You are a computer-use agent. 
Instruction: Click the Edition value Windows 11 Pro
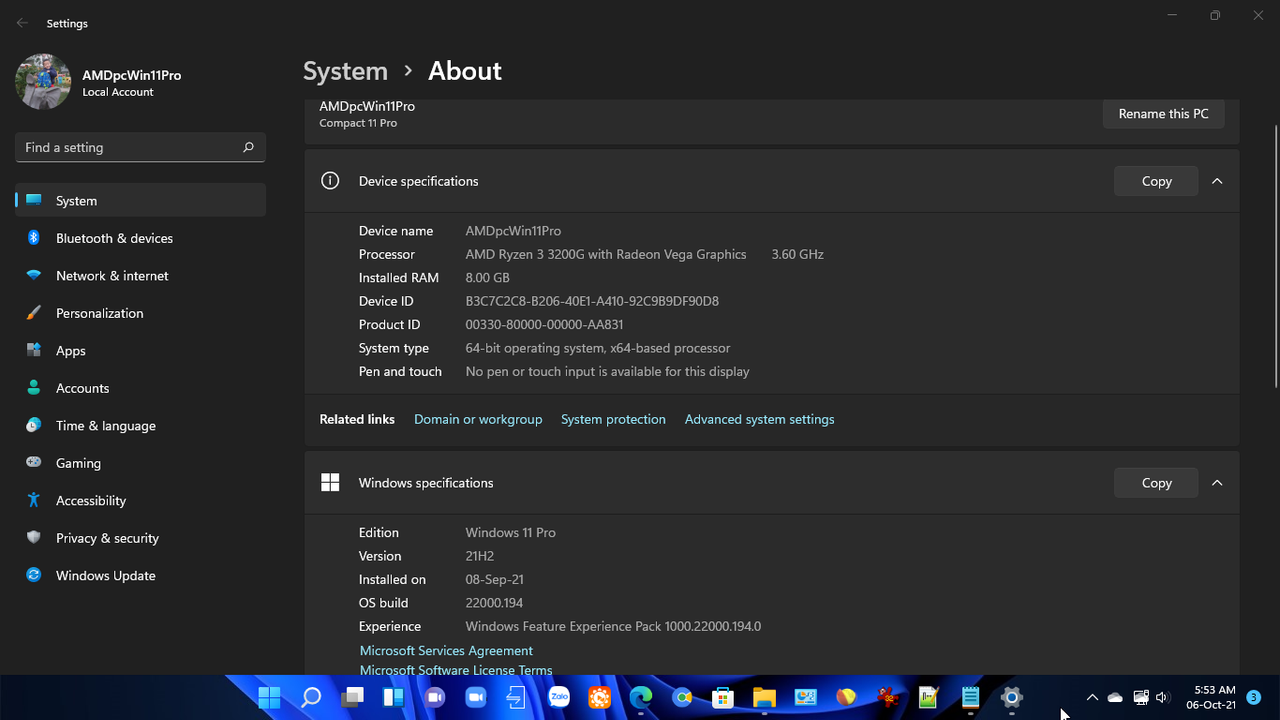[510, 533]
